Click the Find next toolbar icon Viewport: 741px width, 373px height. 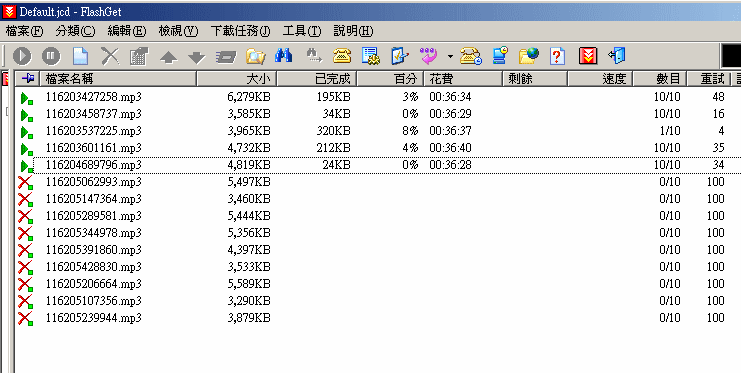[x=313, y=56]
